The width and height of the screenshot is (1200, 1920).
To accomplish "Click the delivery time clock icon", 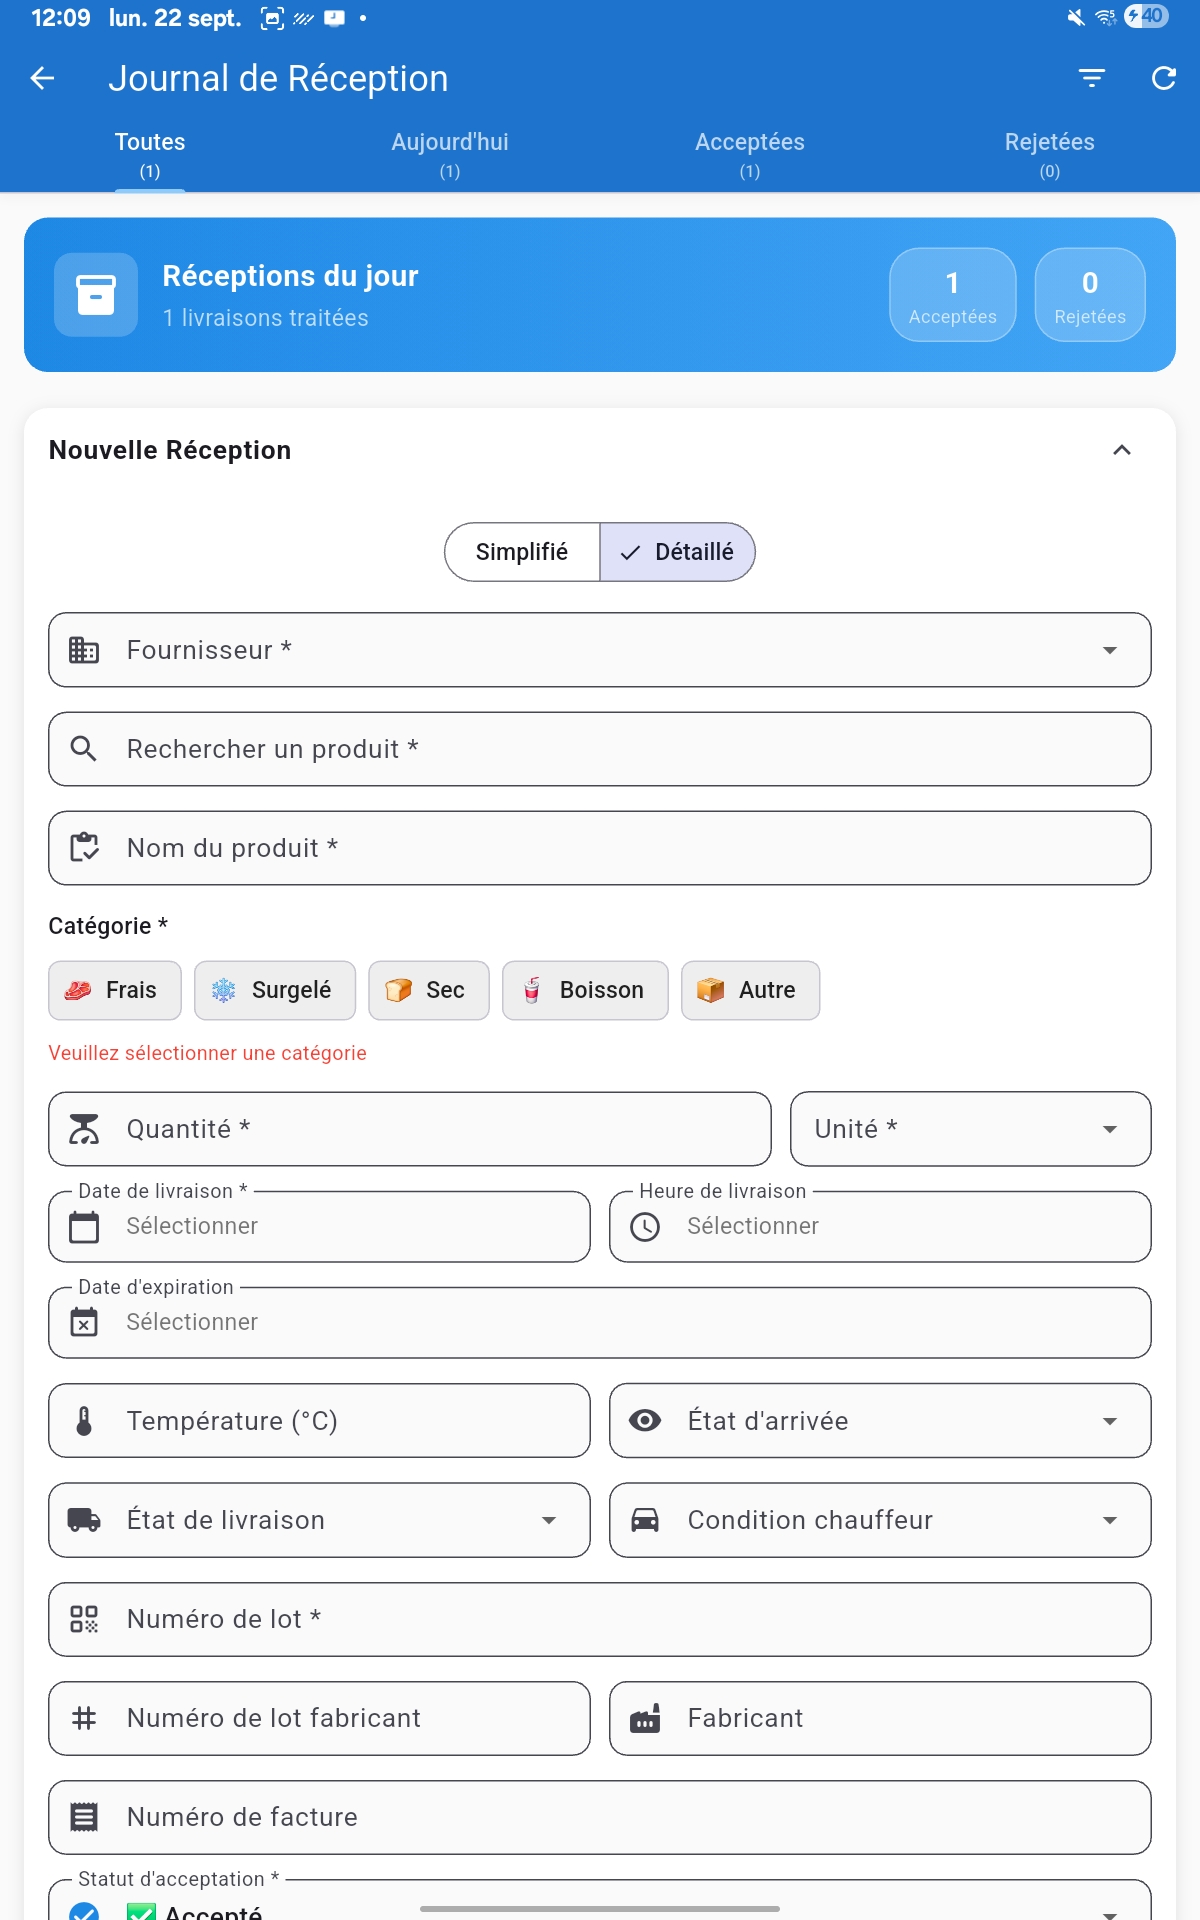I will click(x=645, y=1227).
